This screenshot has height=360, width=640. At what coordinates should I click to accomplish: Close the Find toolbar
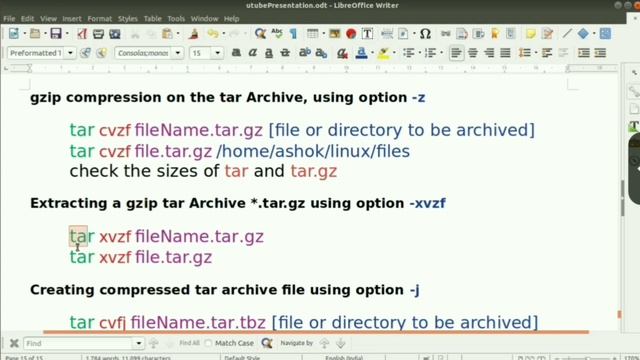(14, 343)
